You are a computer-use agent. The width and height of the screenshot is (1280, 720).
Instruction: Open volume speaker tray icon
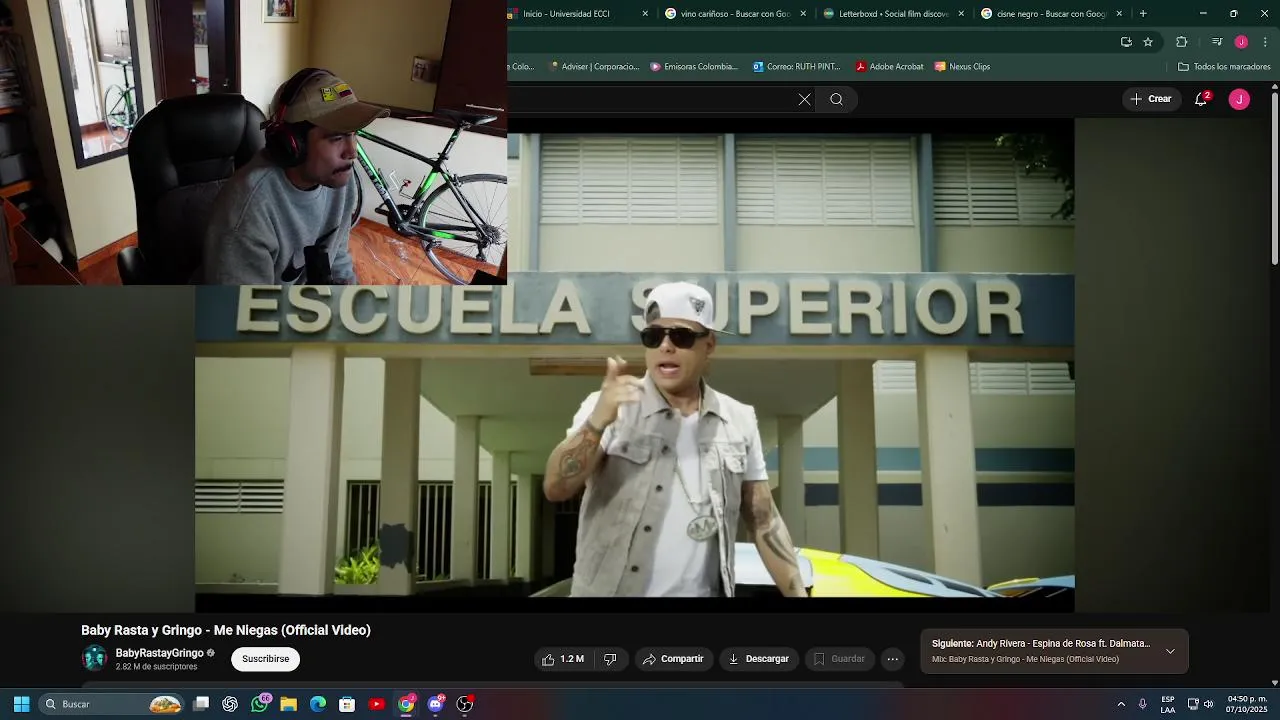click(1208, 704)
